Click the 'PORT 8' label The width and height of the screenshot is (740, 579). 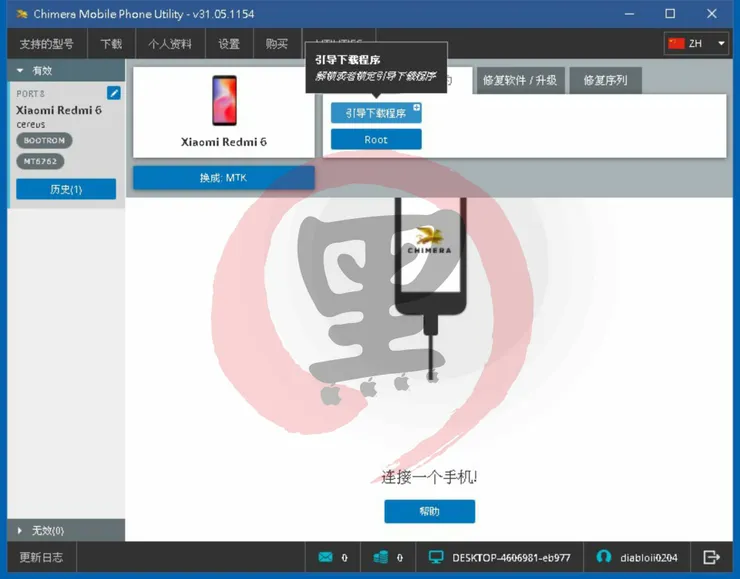click(30, 93)
